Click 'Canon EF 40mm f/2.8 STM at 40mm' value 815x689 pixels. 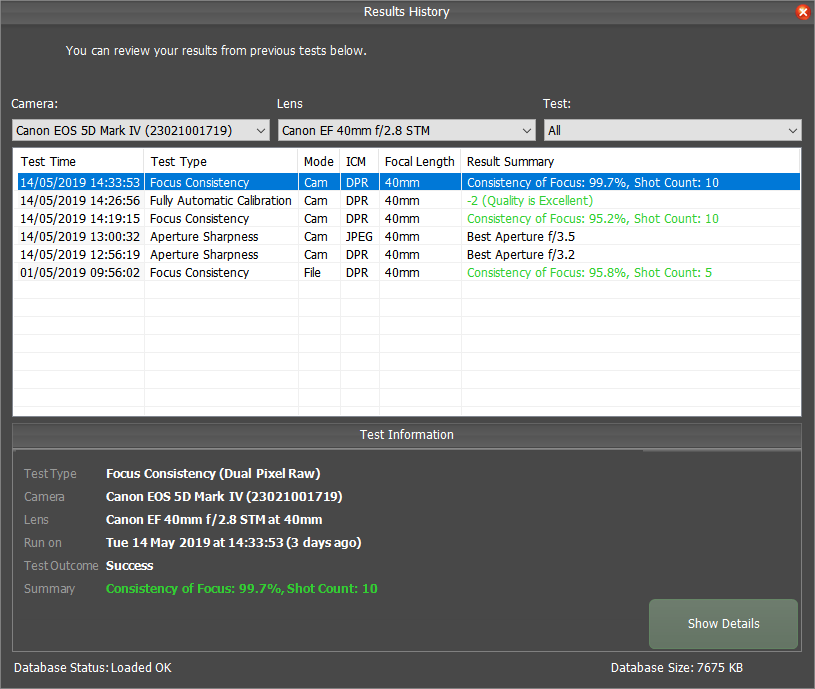(x=214, y=520)
